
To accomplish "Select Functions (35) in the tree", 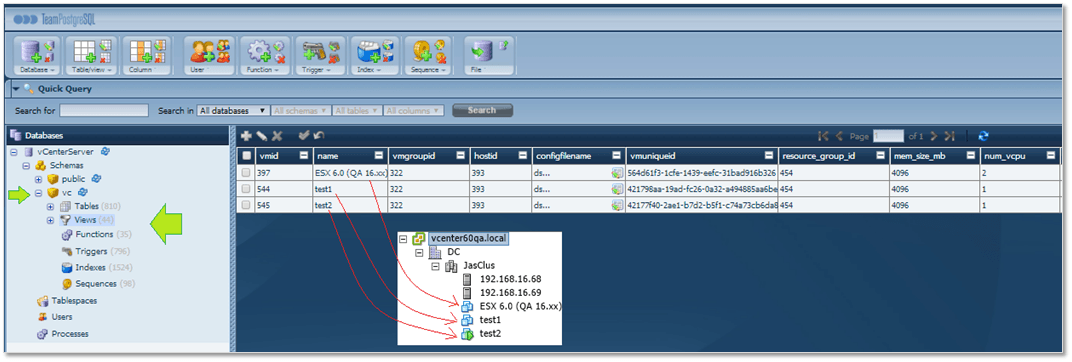I will (103, 234).
